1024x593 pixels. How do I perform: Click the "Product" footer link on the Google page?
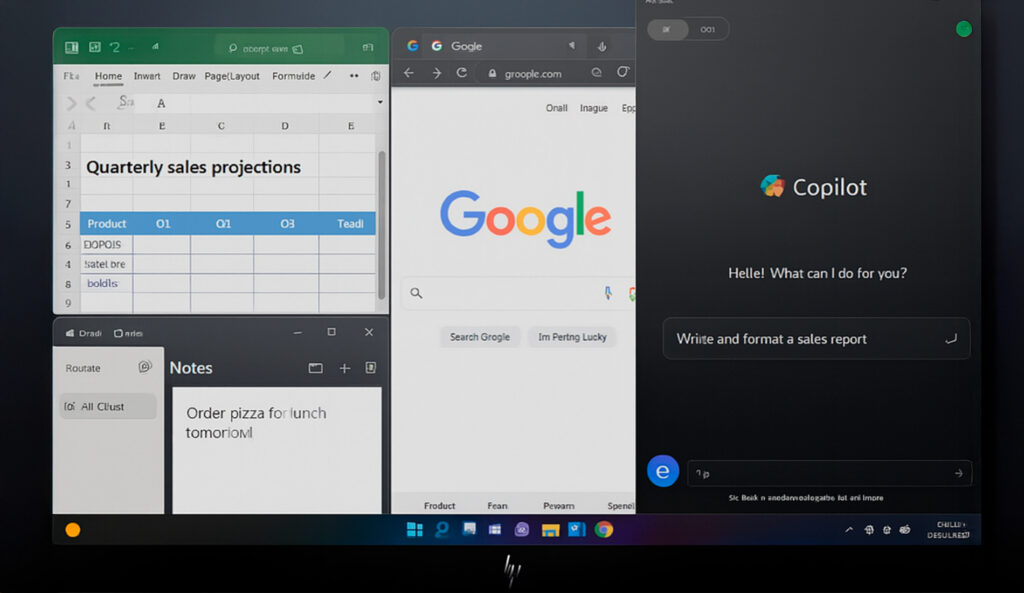440,506
